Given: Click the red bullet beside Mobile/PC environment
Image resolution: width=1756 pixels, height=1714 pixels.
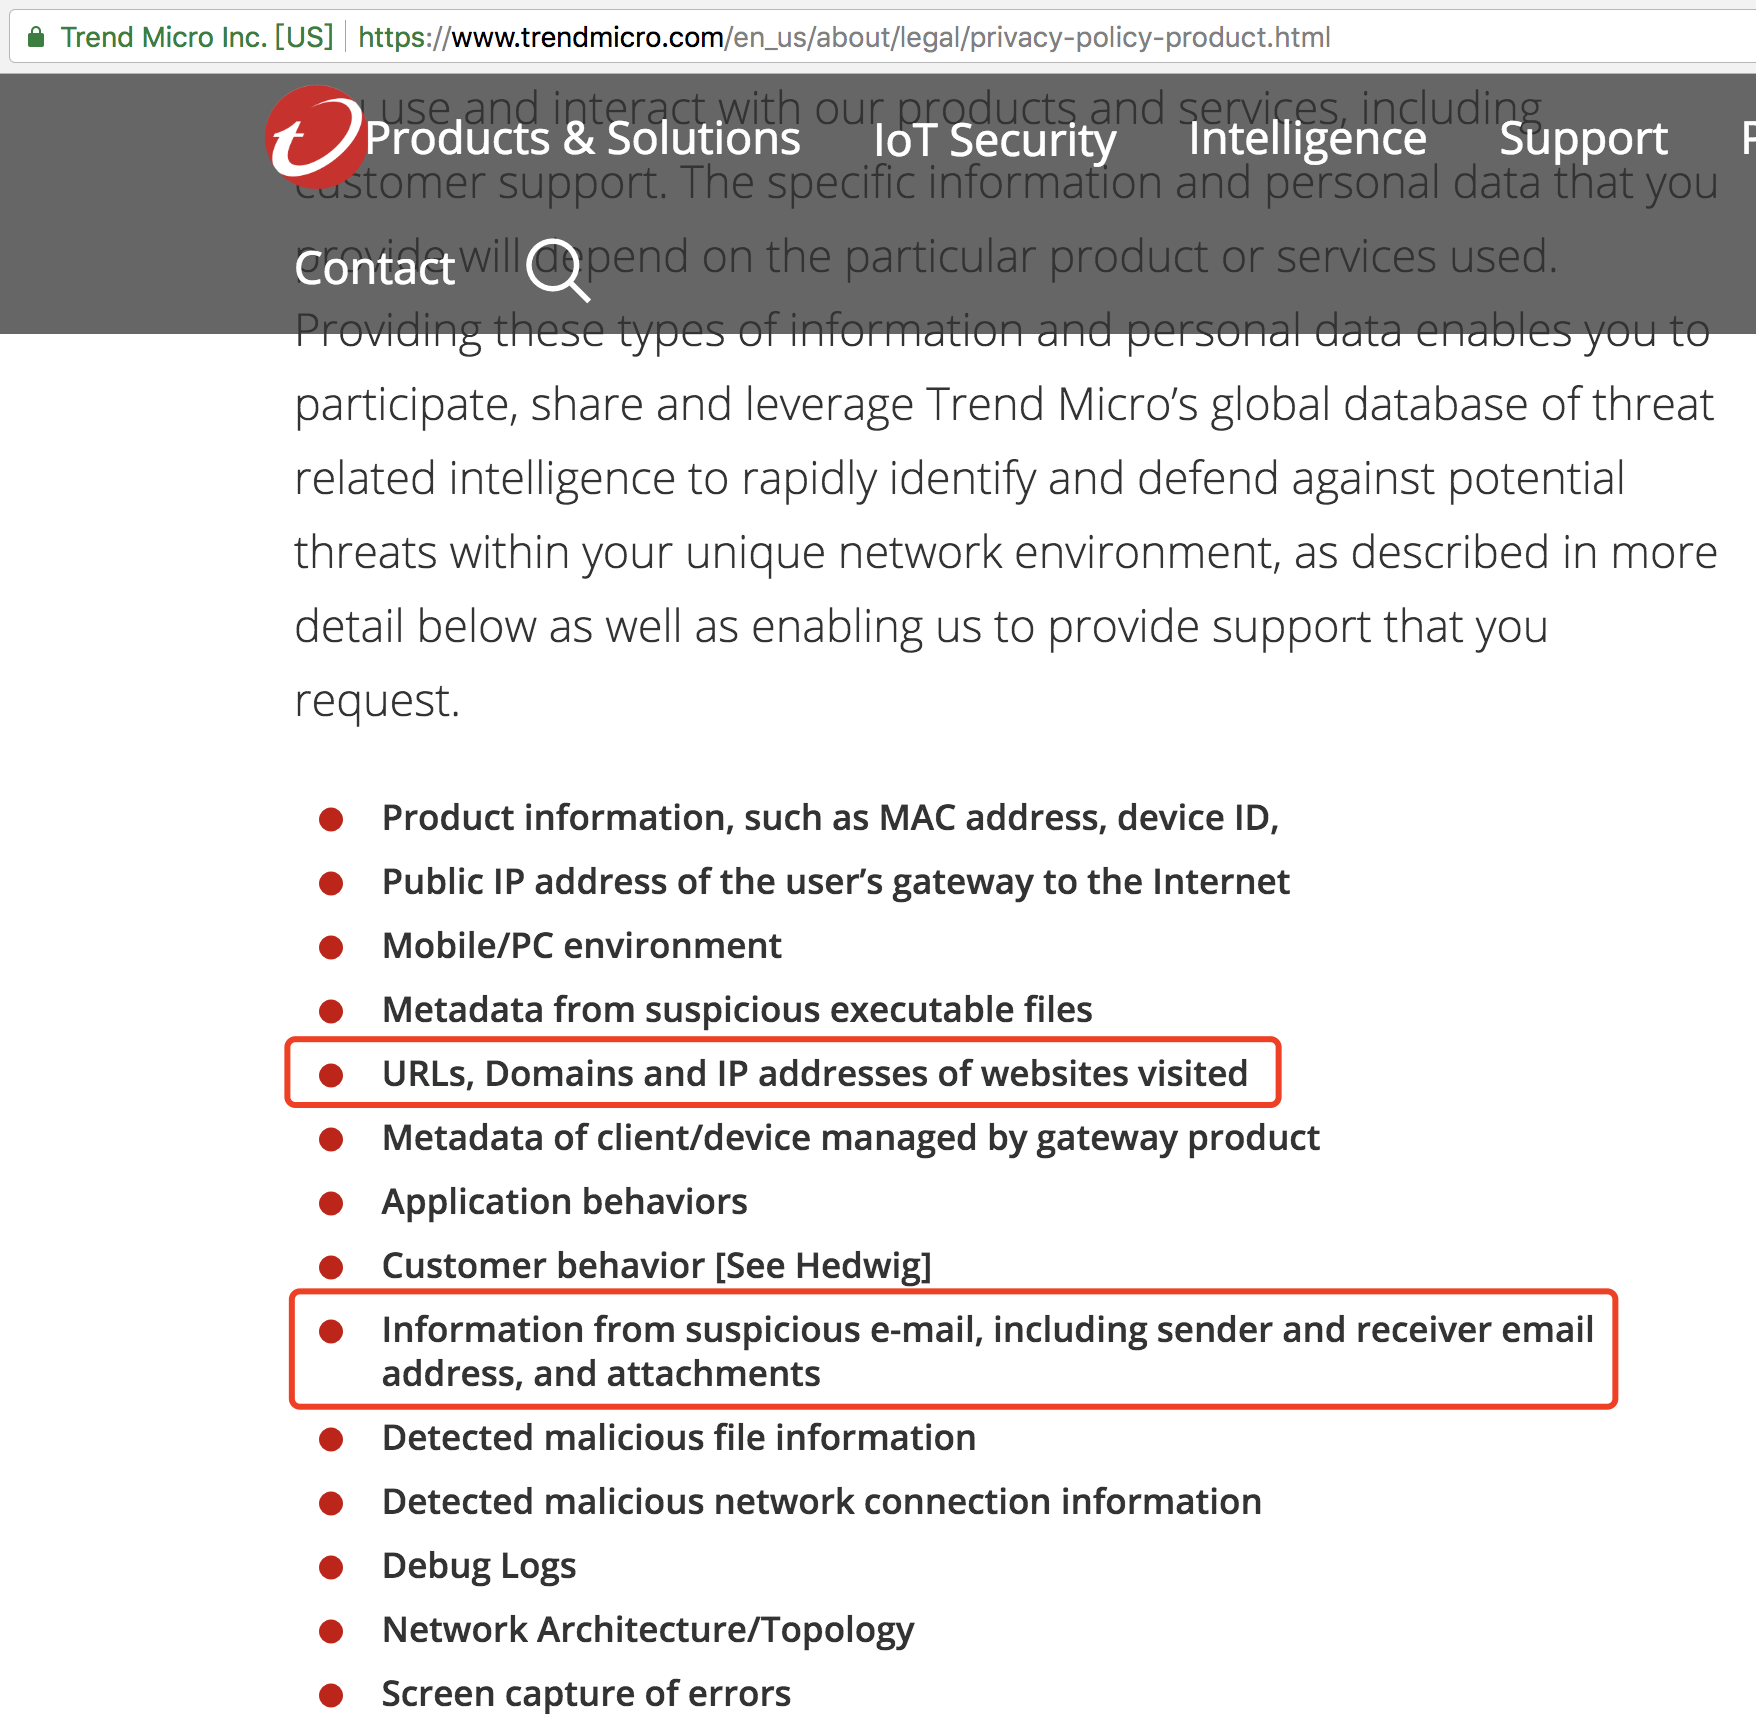Looking at the screenshot, I should pos(331,946).
